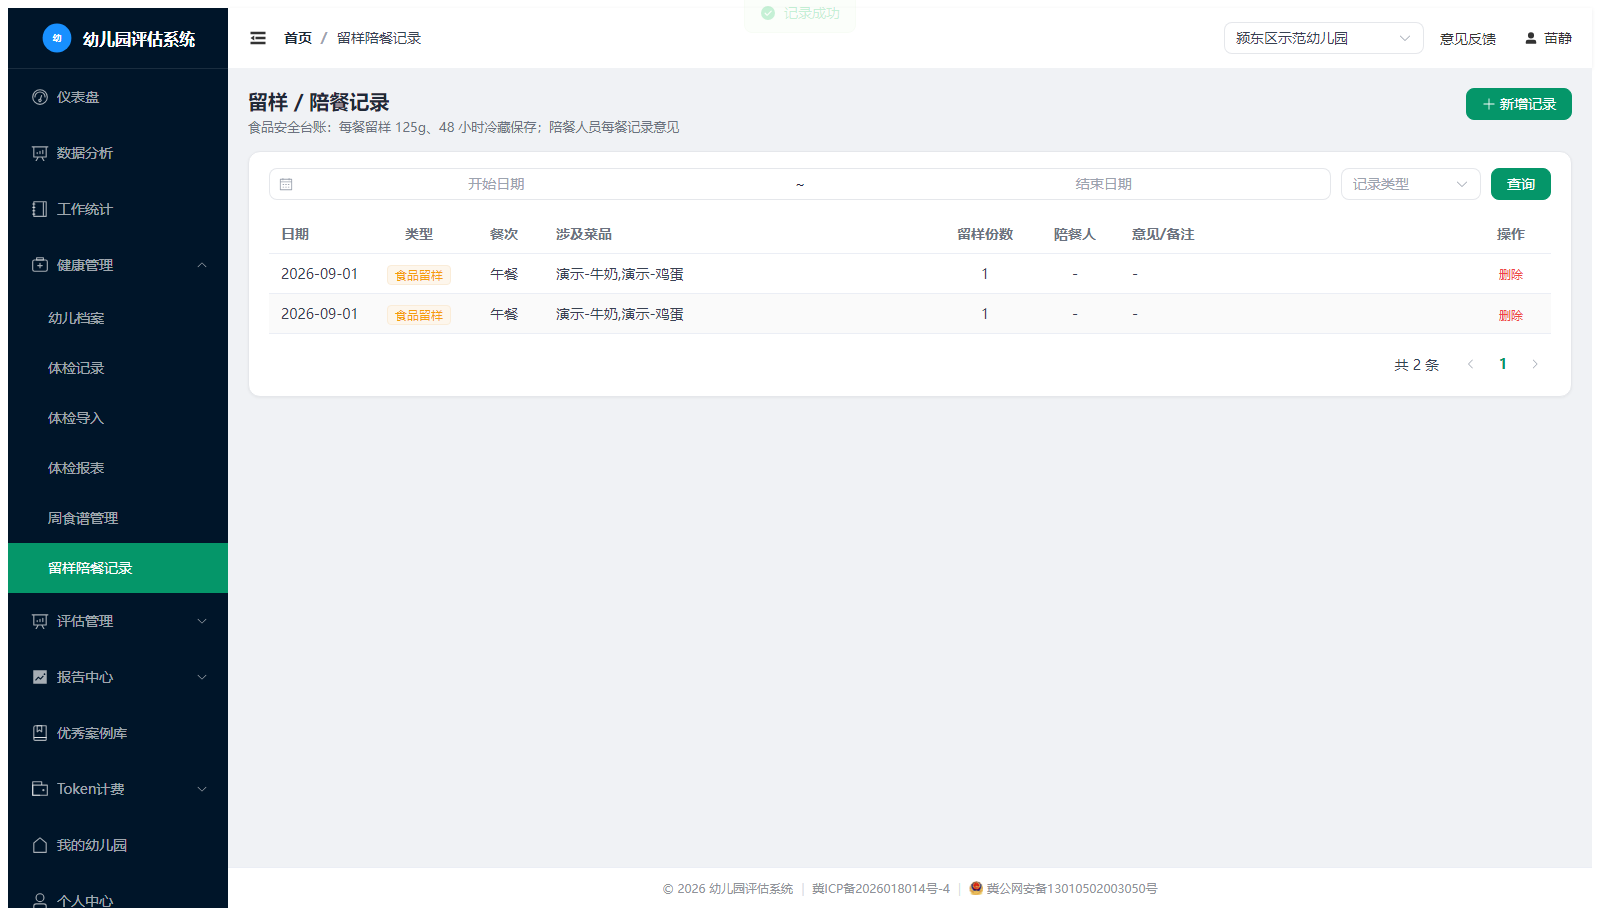
Task: Click the user avatar icon beside 苗静
Action: click(x=1530, y=38)
